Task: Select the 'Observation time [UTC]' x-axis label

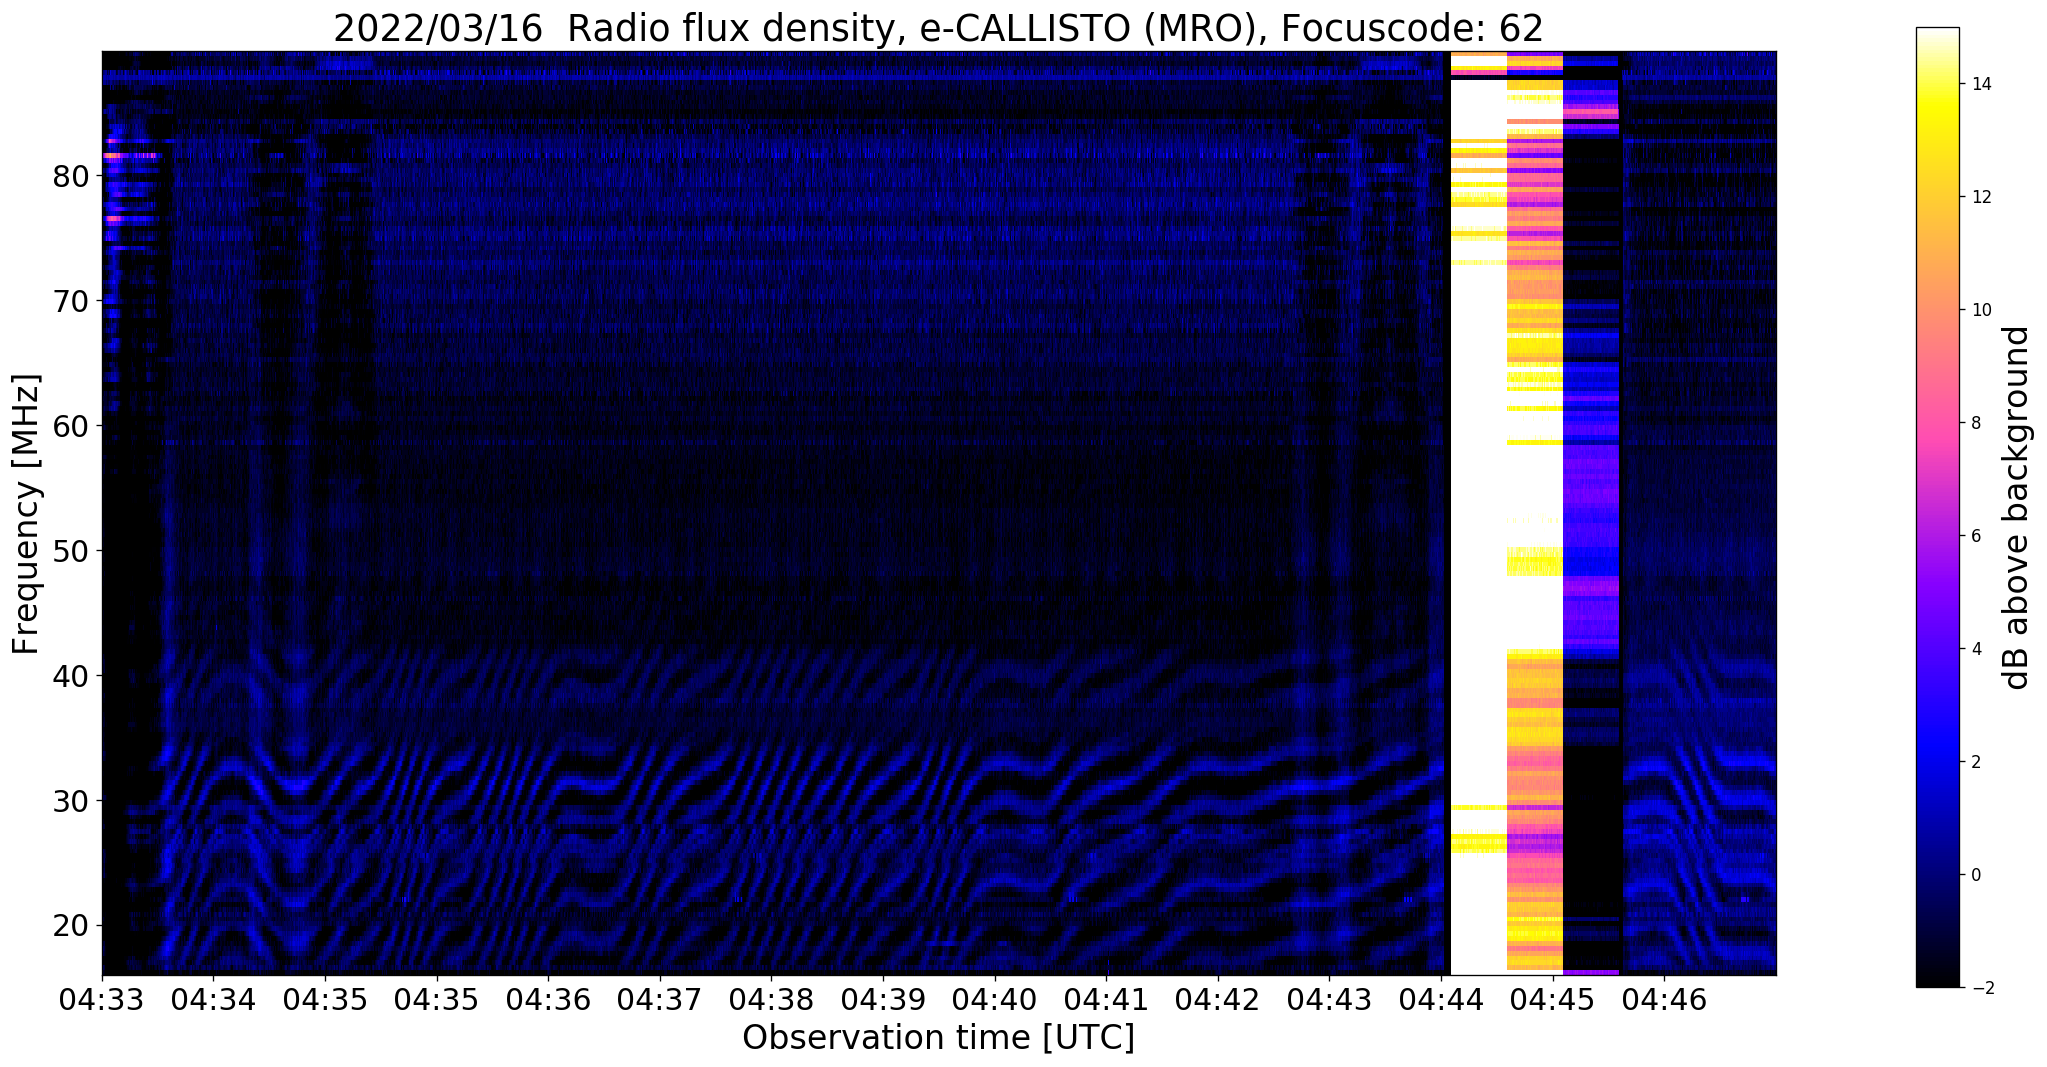Action: point(938,1038)
